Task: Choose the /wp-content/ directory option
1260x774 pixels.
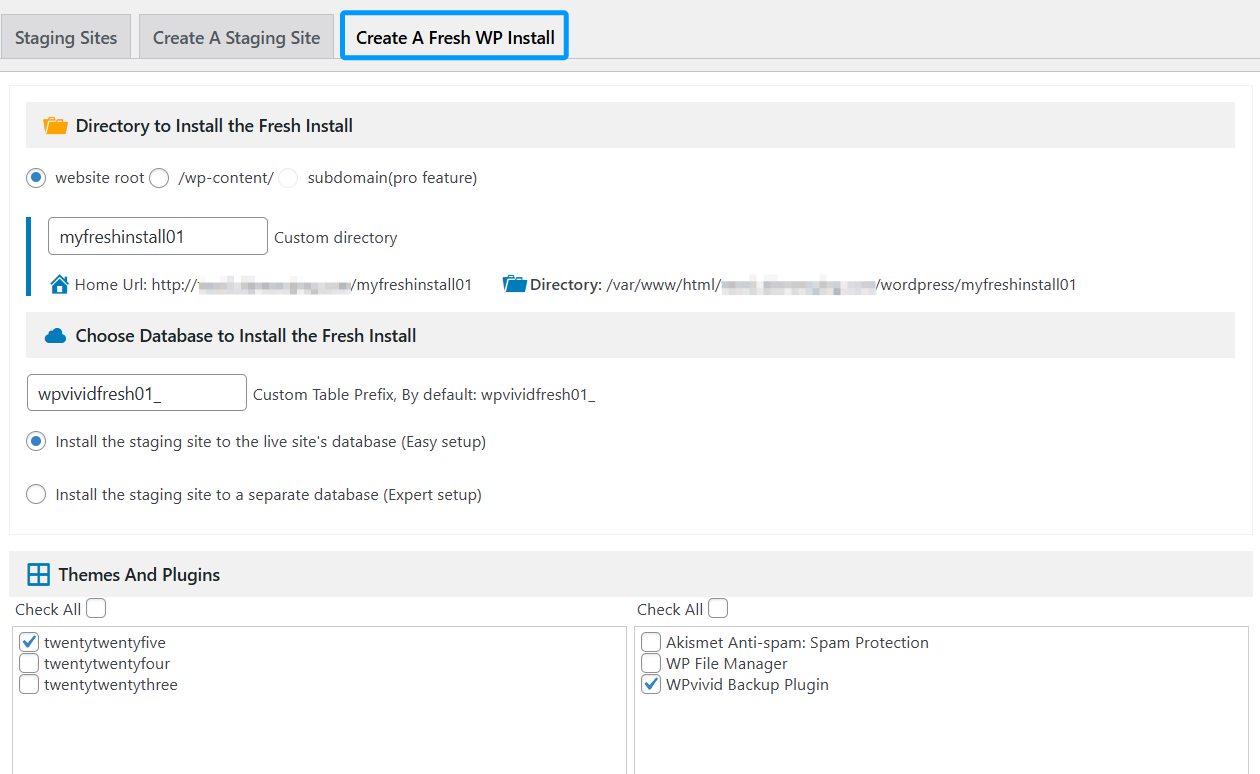Action: [x=159, y=178]
